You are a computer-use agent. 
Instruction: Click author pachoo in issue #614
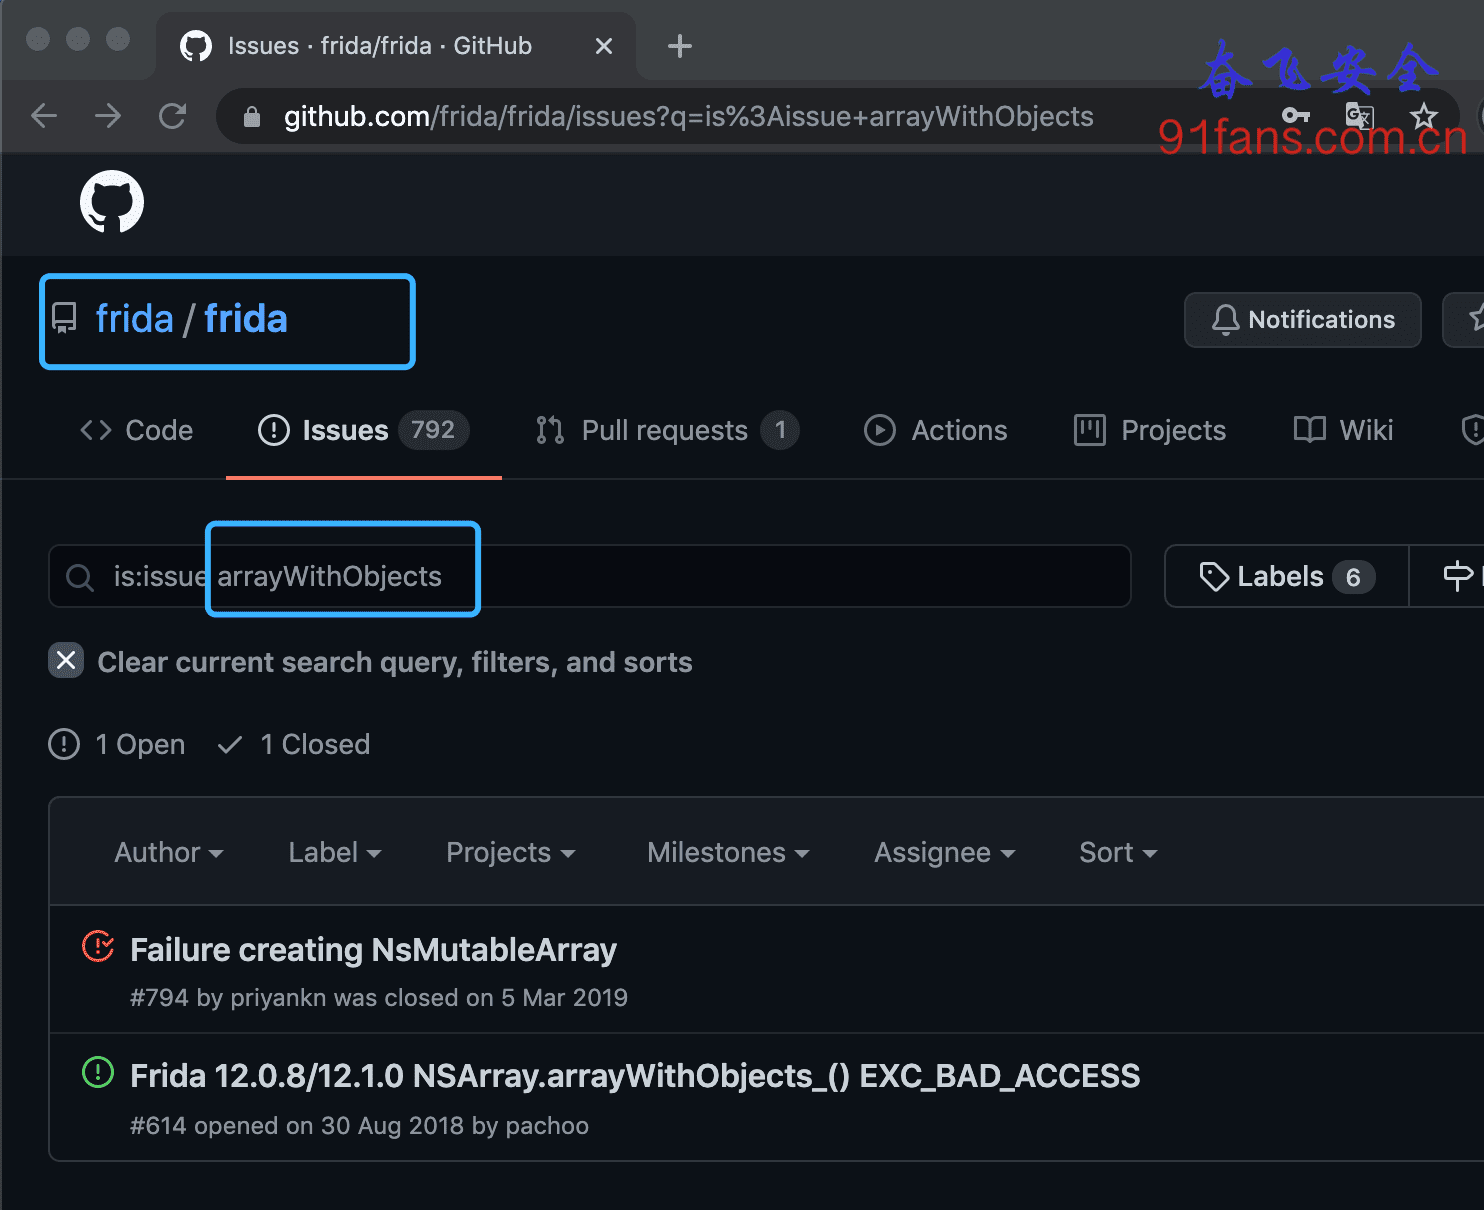[547, 1125]
